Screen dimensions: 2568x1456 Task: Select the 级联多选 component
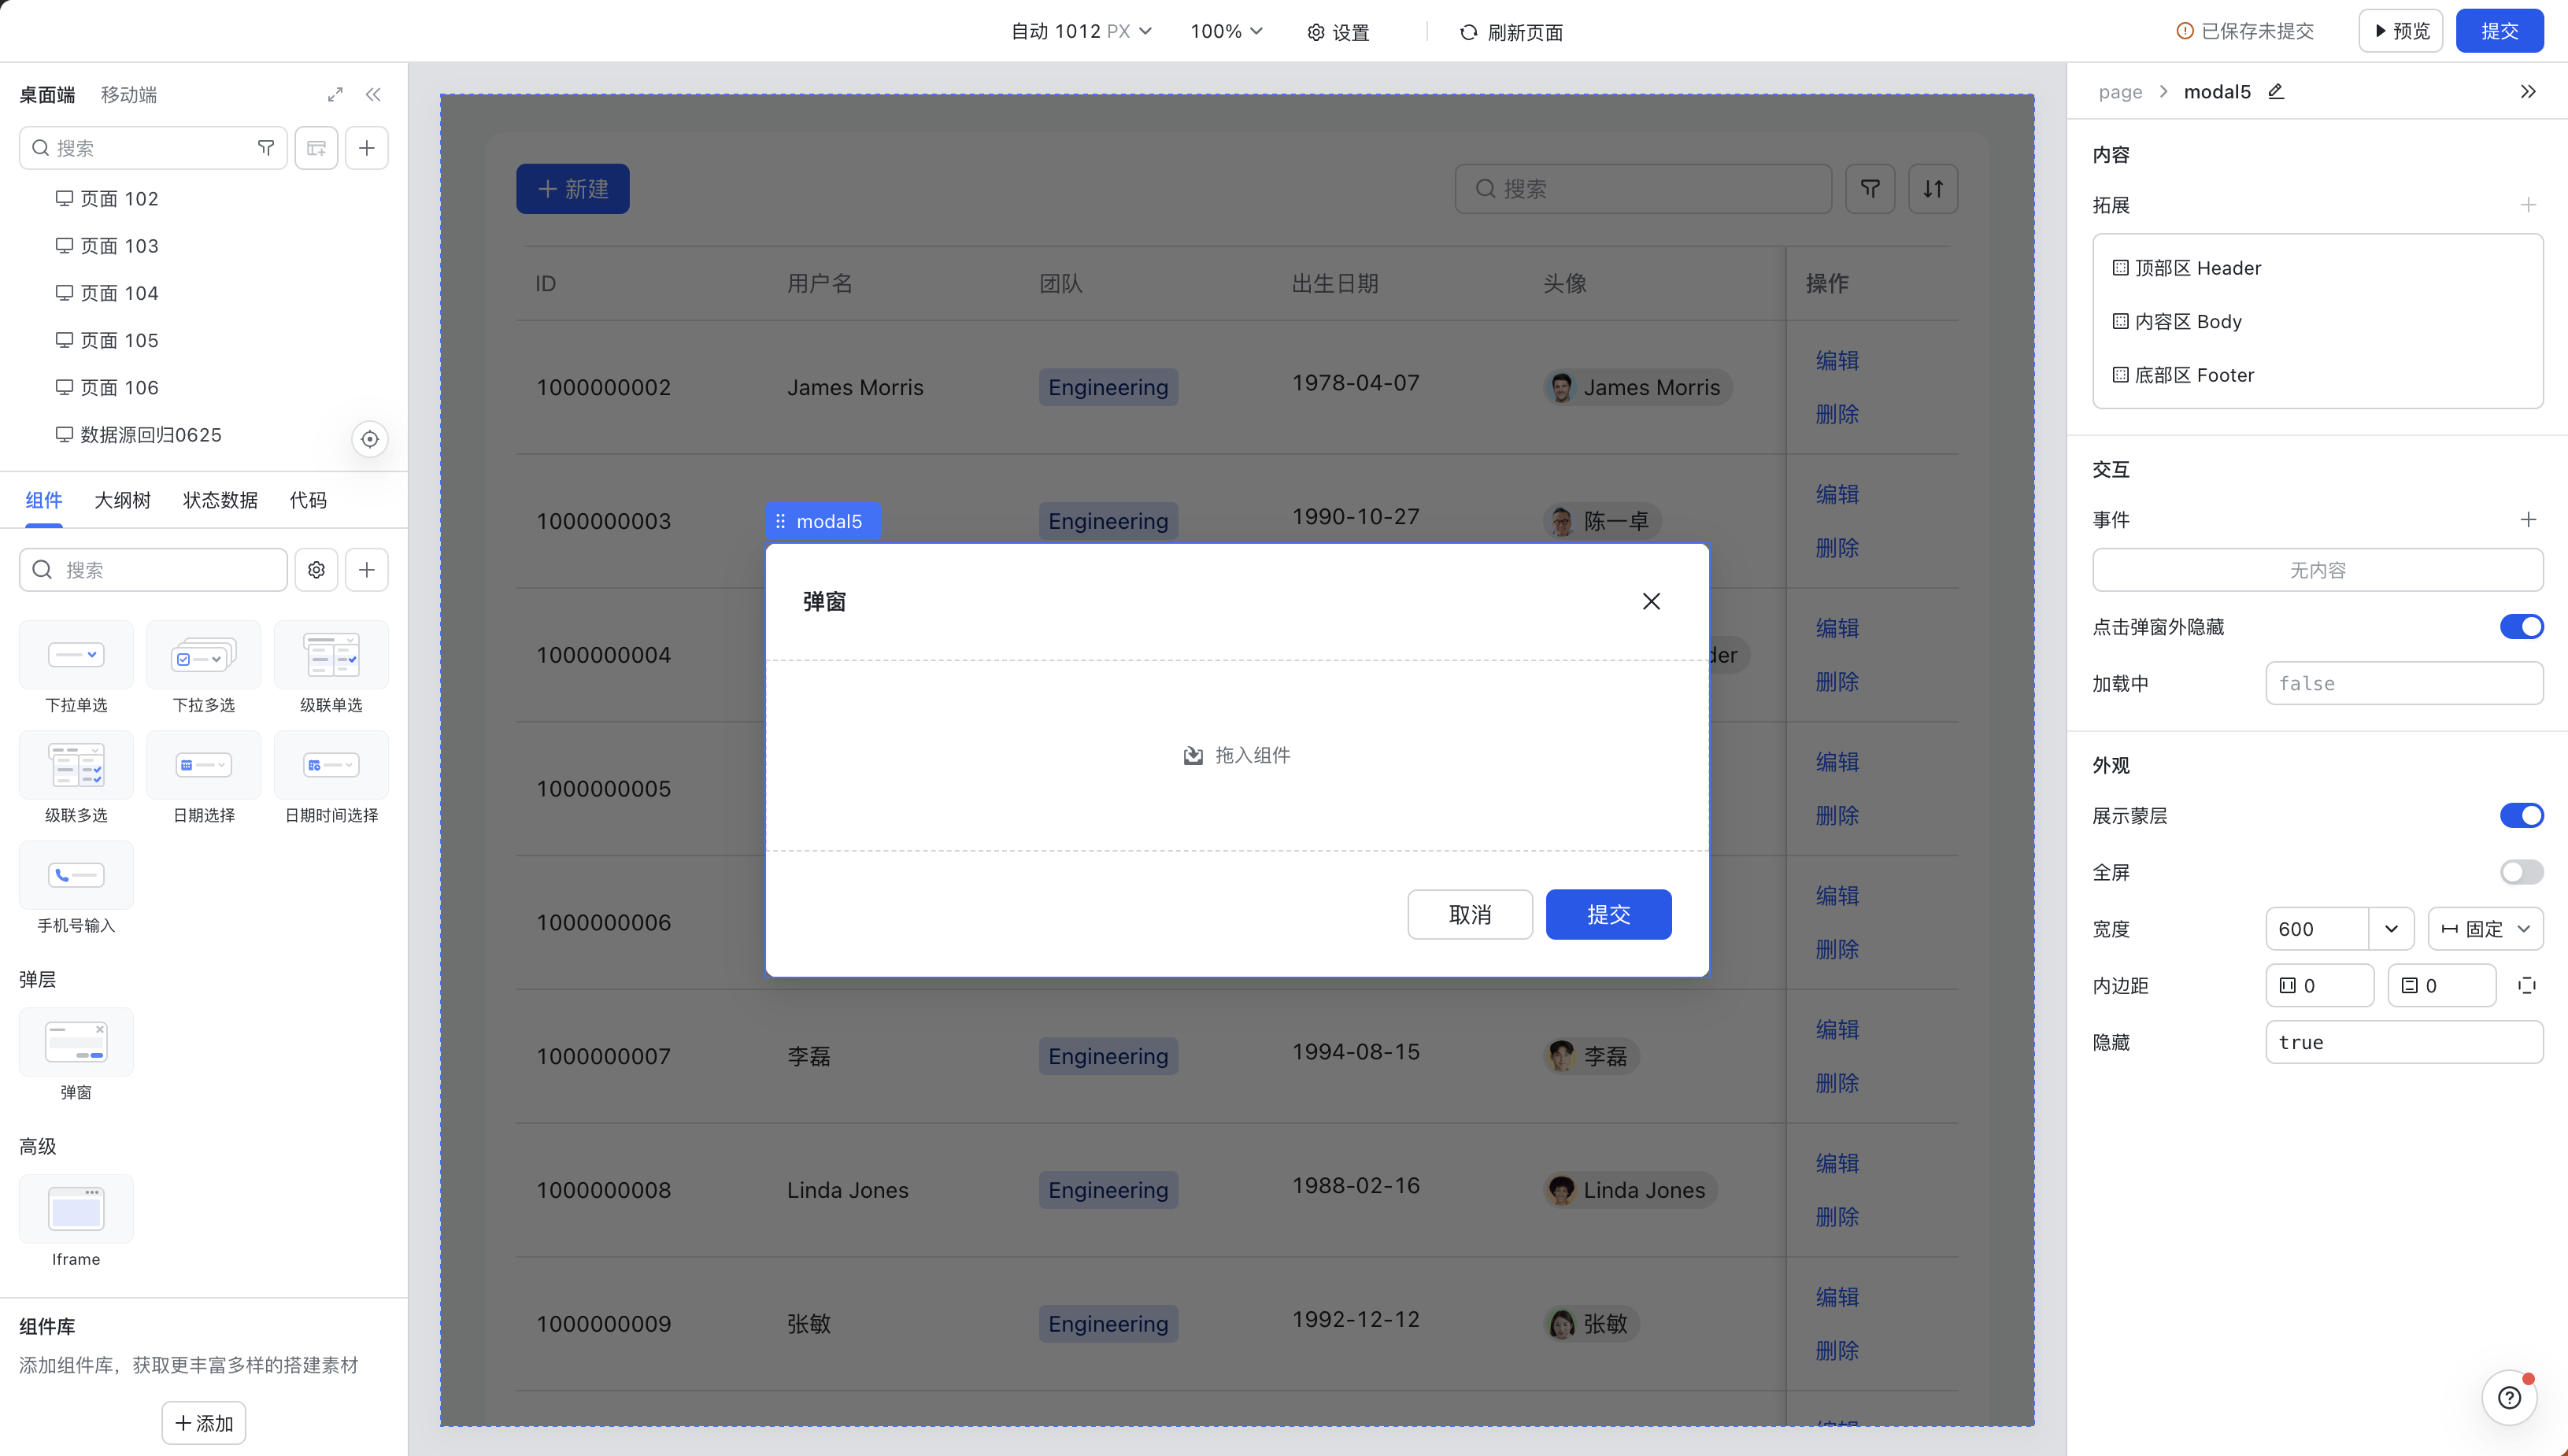(76, 778)
